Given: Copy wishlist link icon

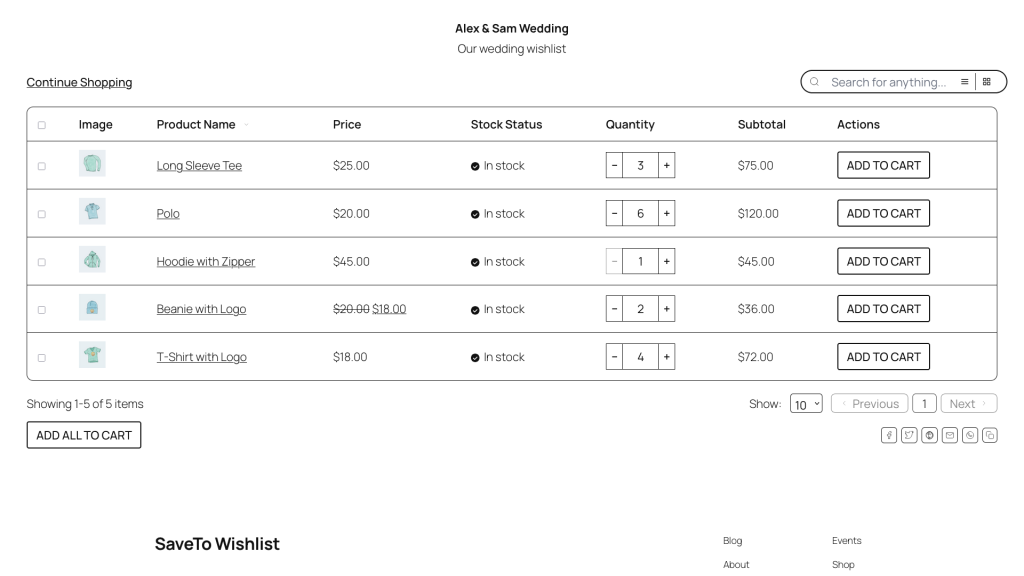Looking at the screenshot, I should pyautogui.click(x=990, y=436).
